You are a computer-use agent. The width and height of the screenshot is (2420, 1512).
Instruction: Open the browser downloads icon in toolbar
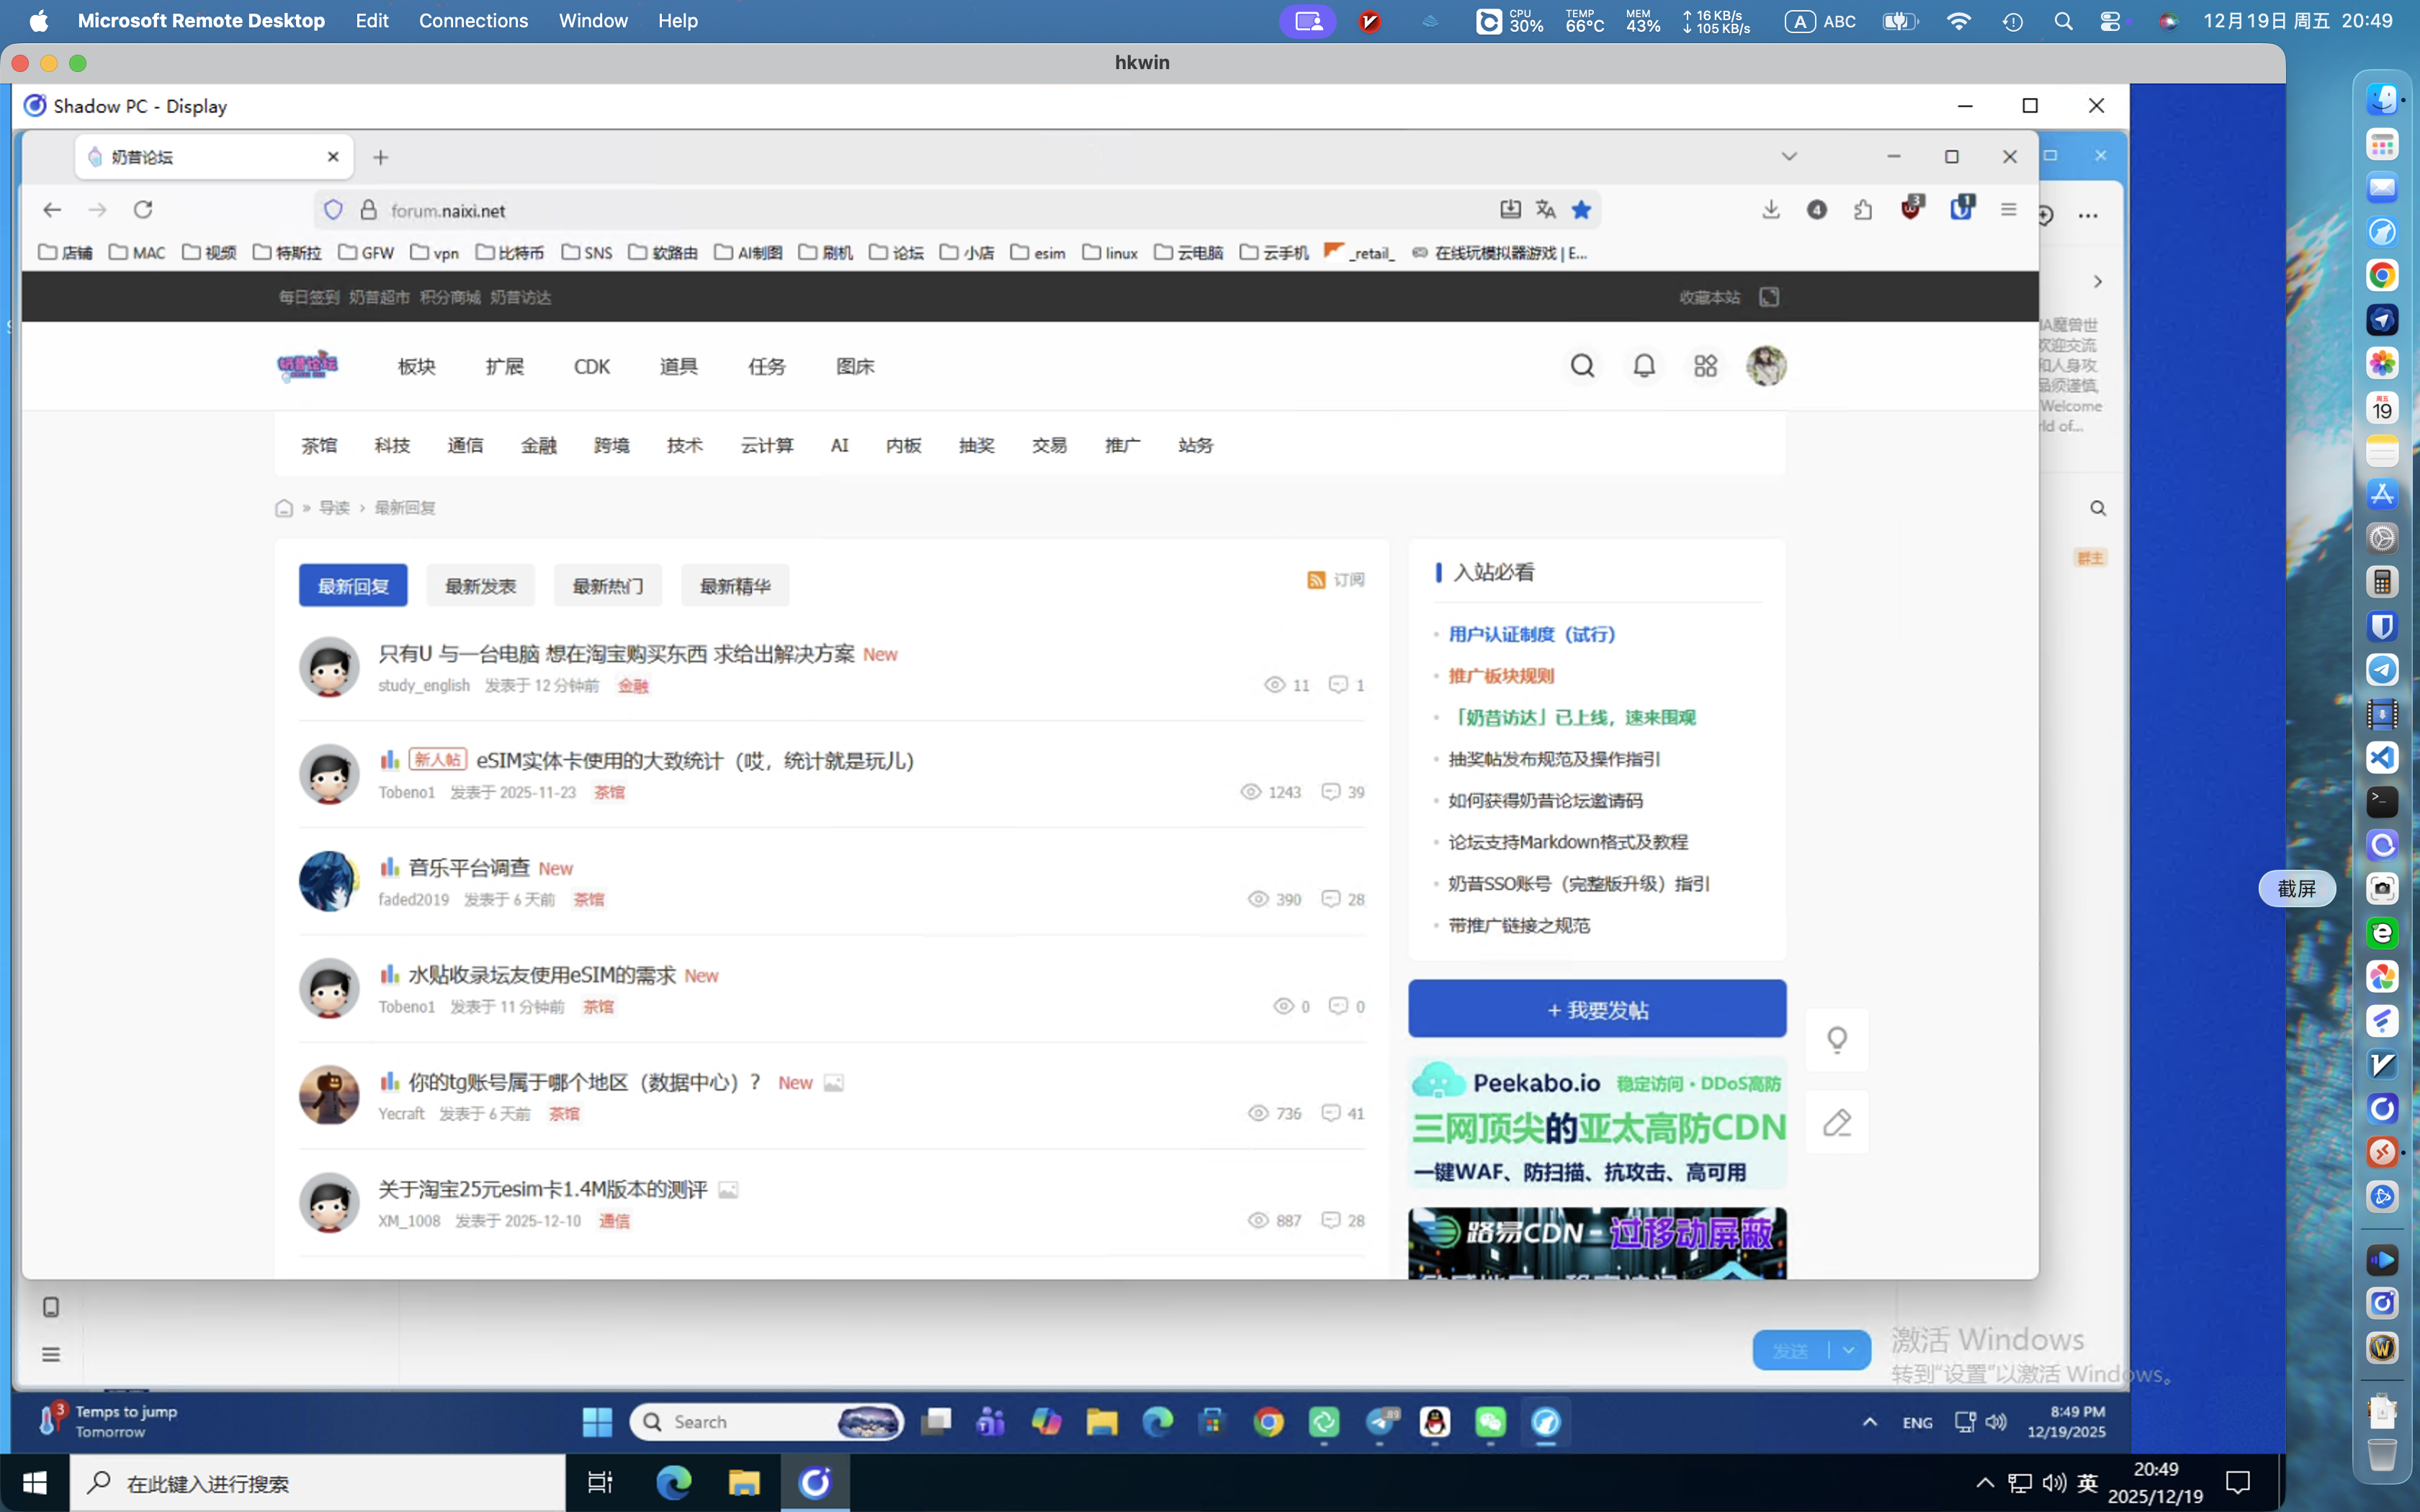[1771, 209]
